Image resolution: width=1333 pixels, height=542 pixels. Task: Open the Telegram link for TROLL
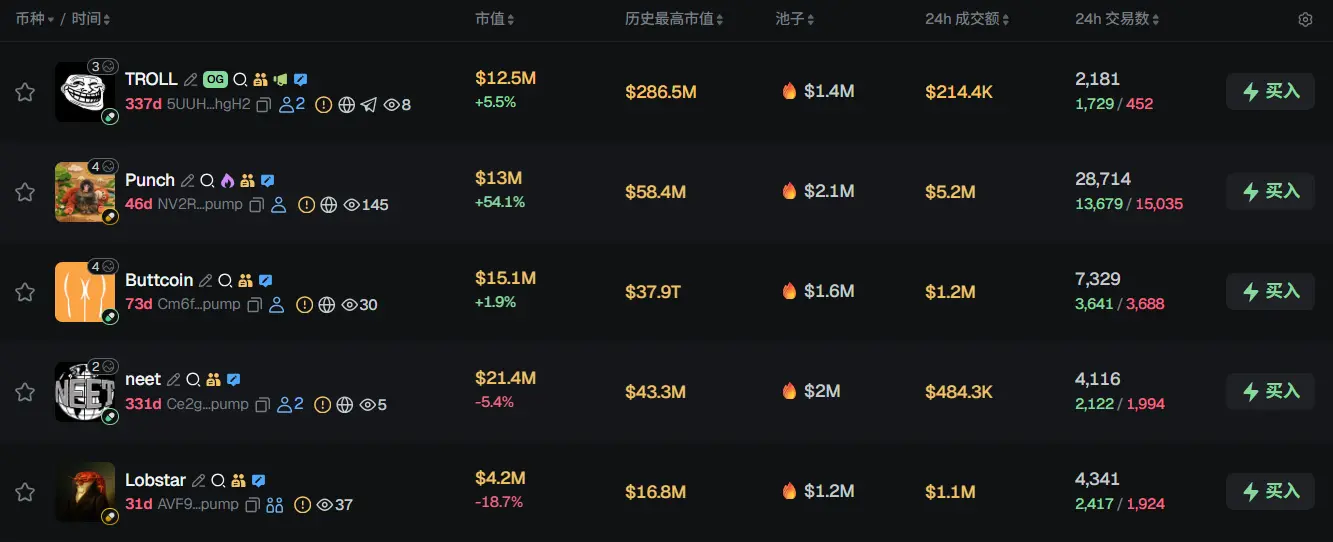(x=369, y=104)
